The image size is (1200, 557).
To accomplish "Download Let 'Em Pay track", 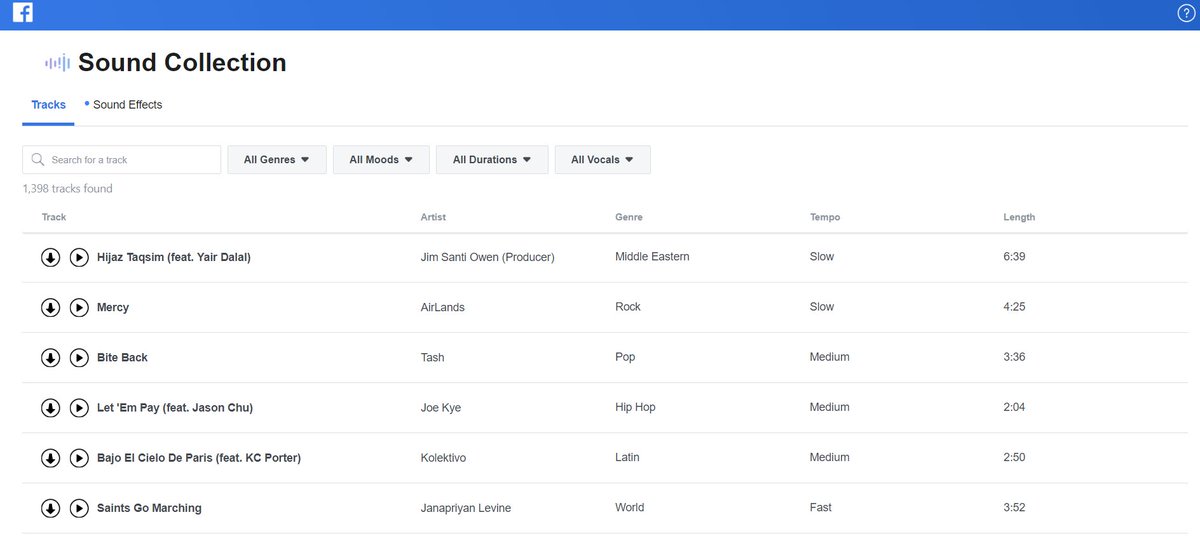I will coord(50,407).
